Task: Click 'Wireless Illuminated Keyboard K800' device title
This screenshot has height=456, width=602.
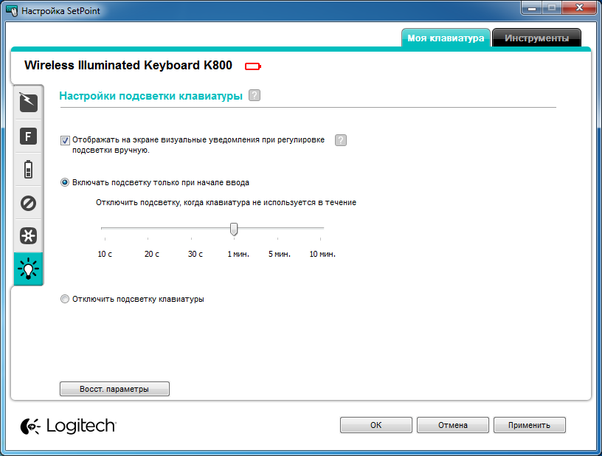Action: 128,65
